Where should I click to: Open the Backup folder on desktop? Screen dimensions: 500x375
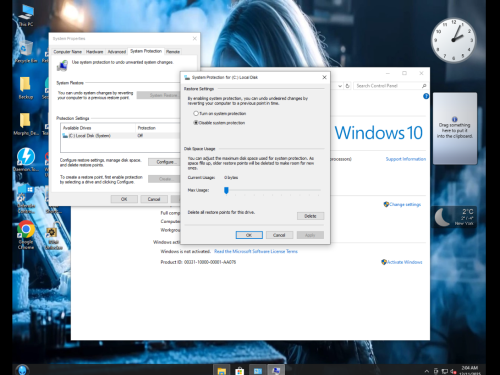pos(26,88)
